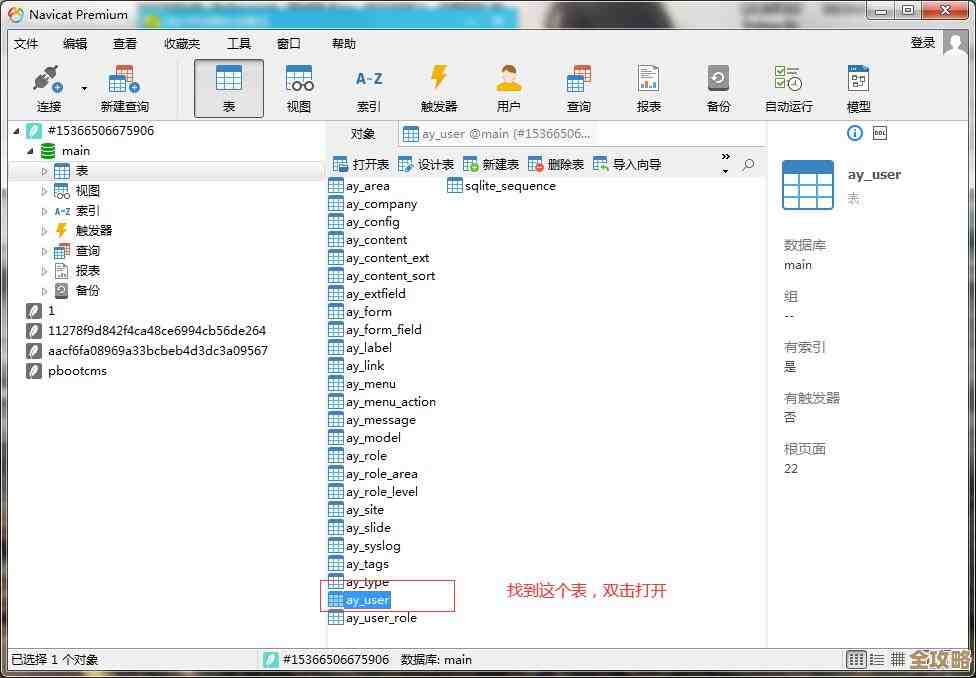
Task: Click the 连接 (Connection) toolbar icon
Action: coord(48,88)
